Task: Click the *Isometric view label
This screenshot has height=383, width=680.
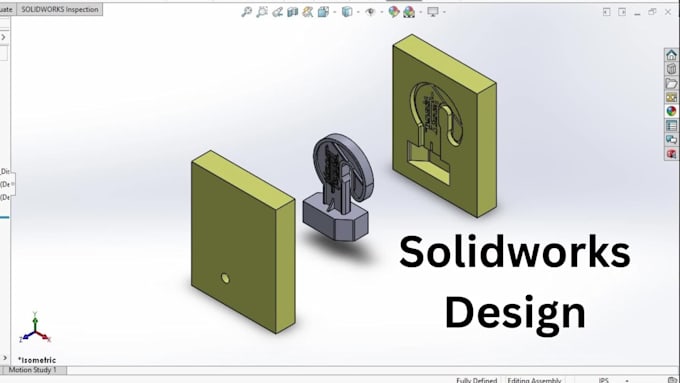Action: click(37, 360)
